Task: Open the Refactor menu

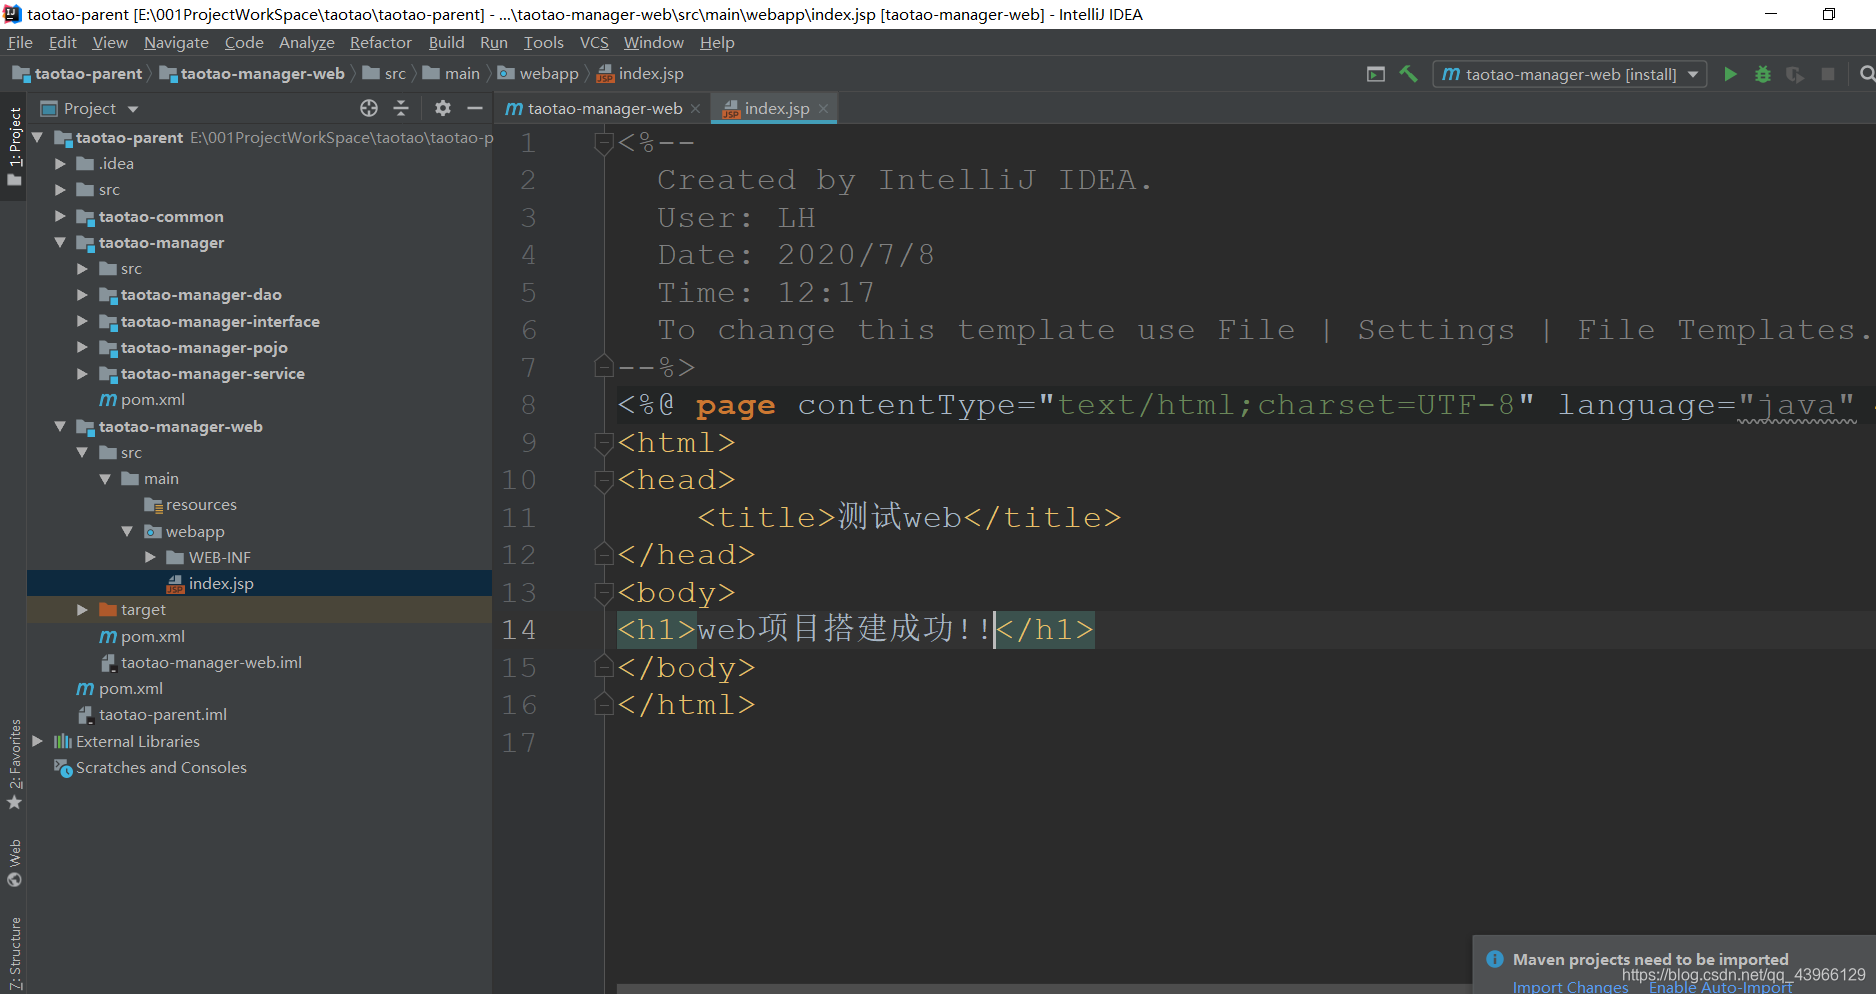Action: 380,42
